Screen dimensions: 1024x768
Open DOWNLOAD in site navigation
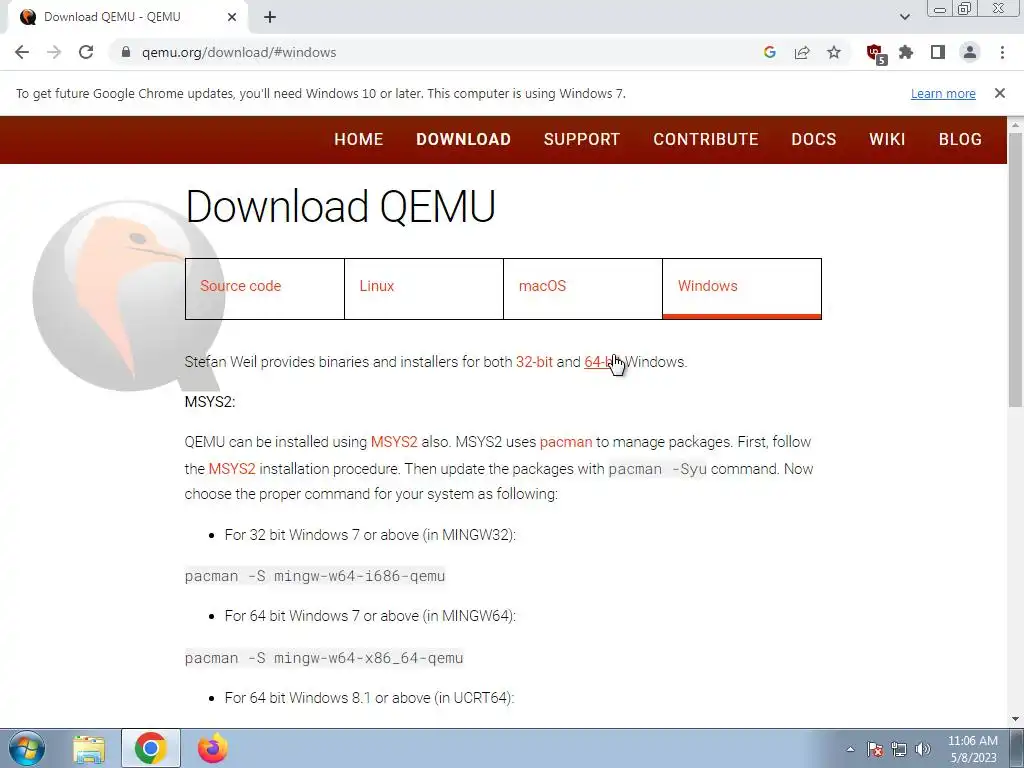(x=464, y=140)
